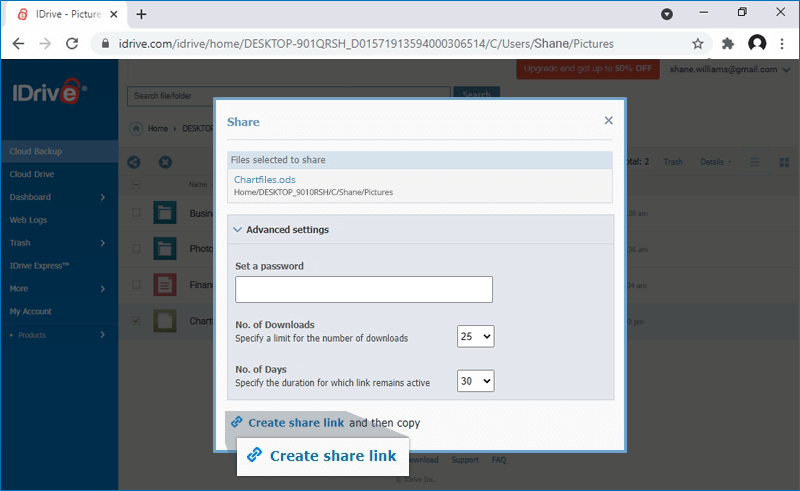The width and height of the screenshot is (800, 491).
Task: Click the link icon beside Create share link
Action: click(237, 422)
